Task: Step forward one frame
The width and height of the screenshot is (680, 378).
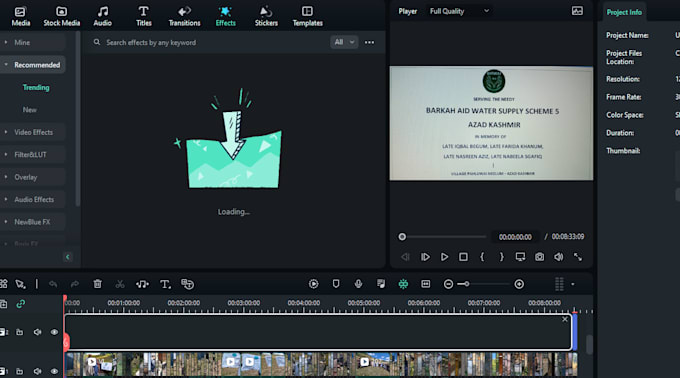Action: pyautogui.click(x=425, y=257)
